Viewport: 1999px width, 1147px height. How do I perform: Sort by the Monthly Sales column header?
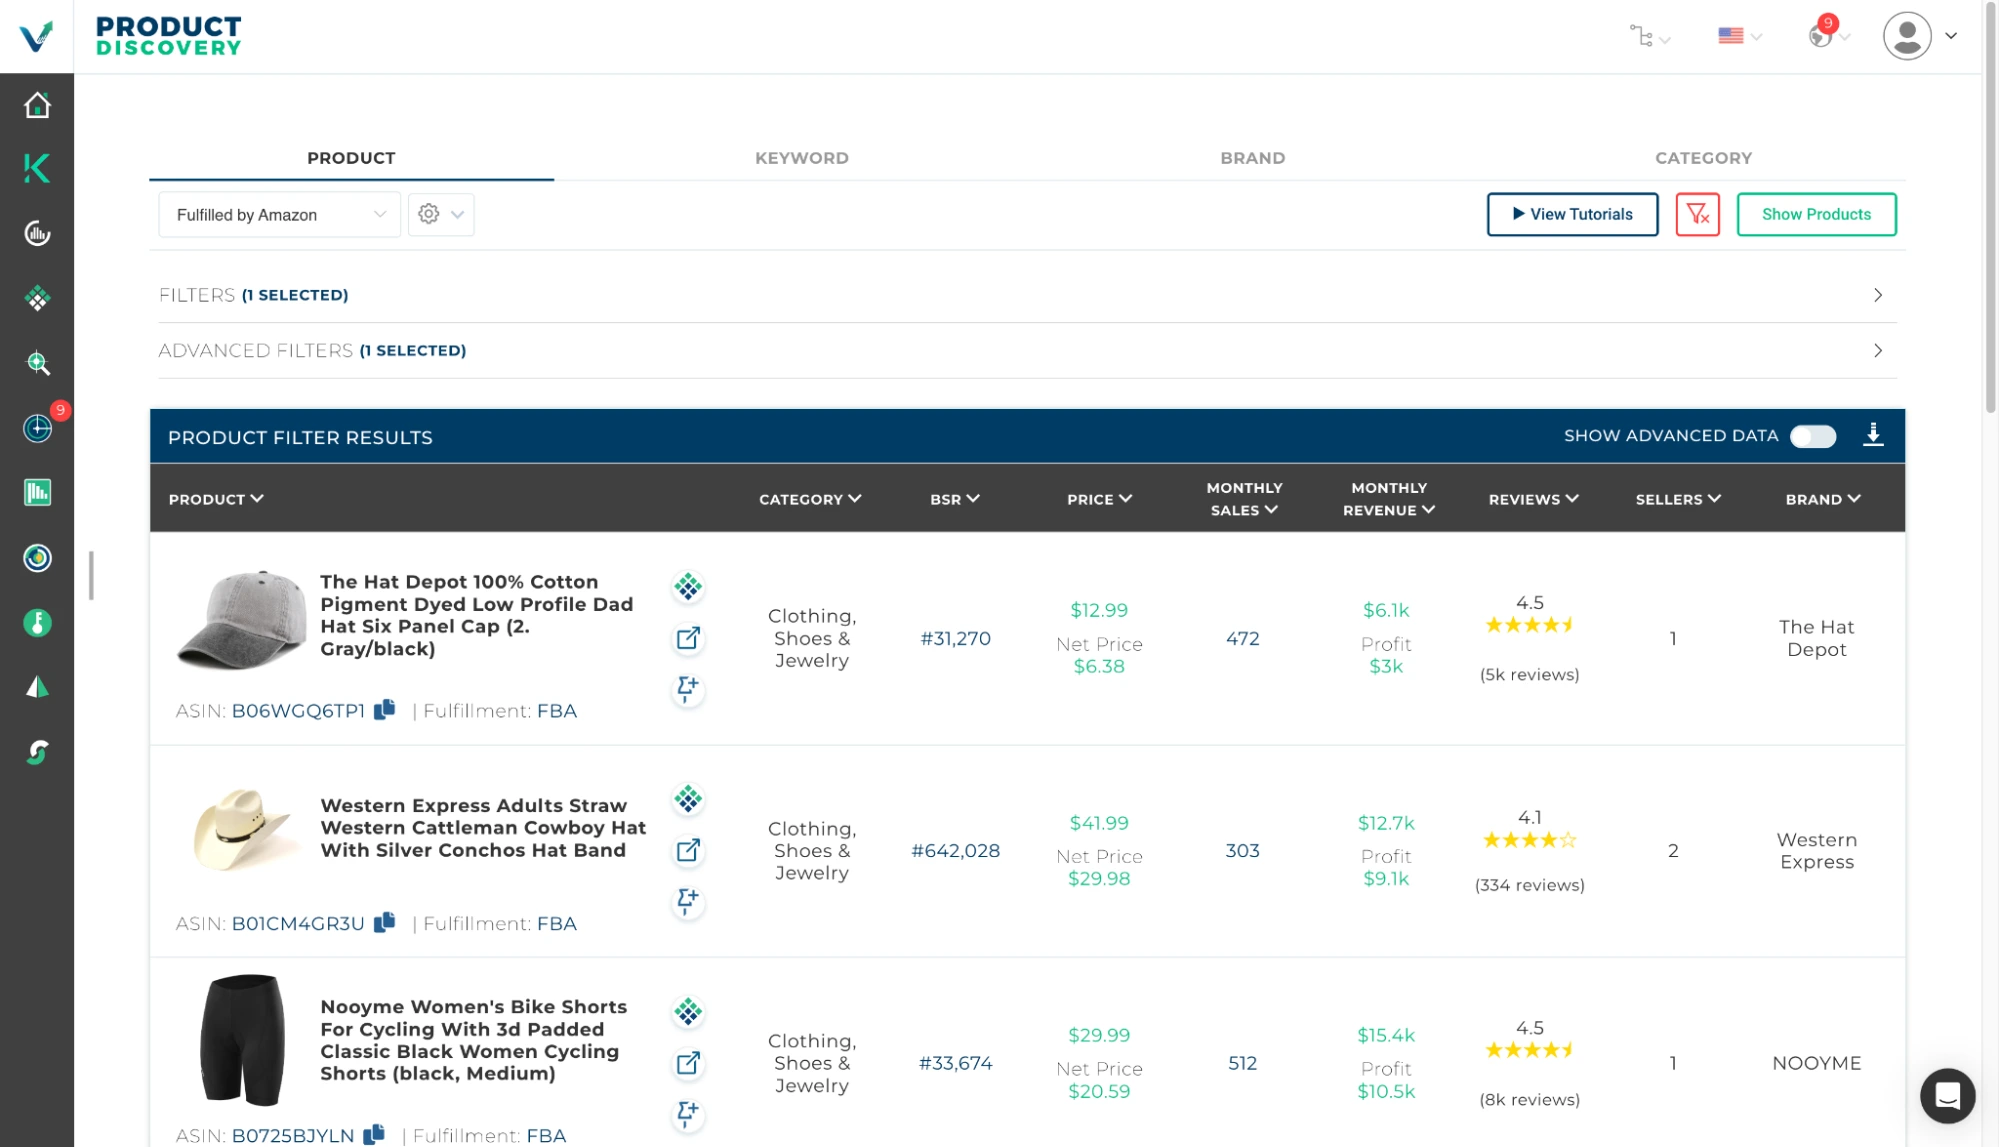(1243, 499)
